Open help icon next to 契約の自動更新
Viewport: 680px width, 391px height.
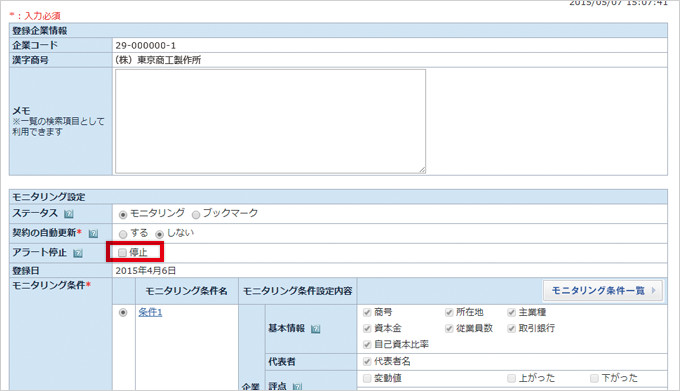click(93, 234)
